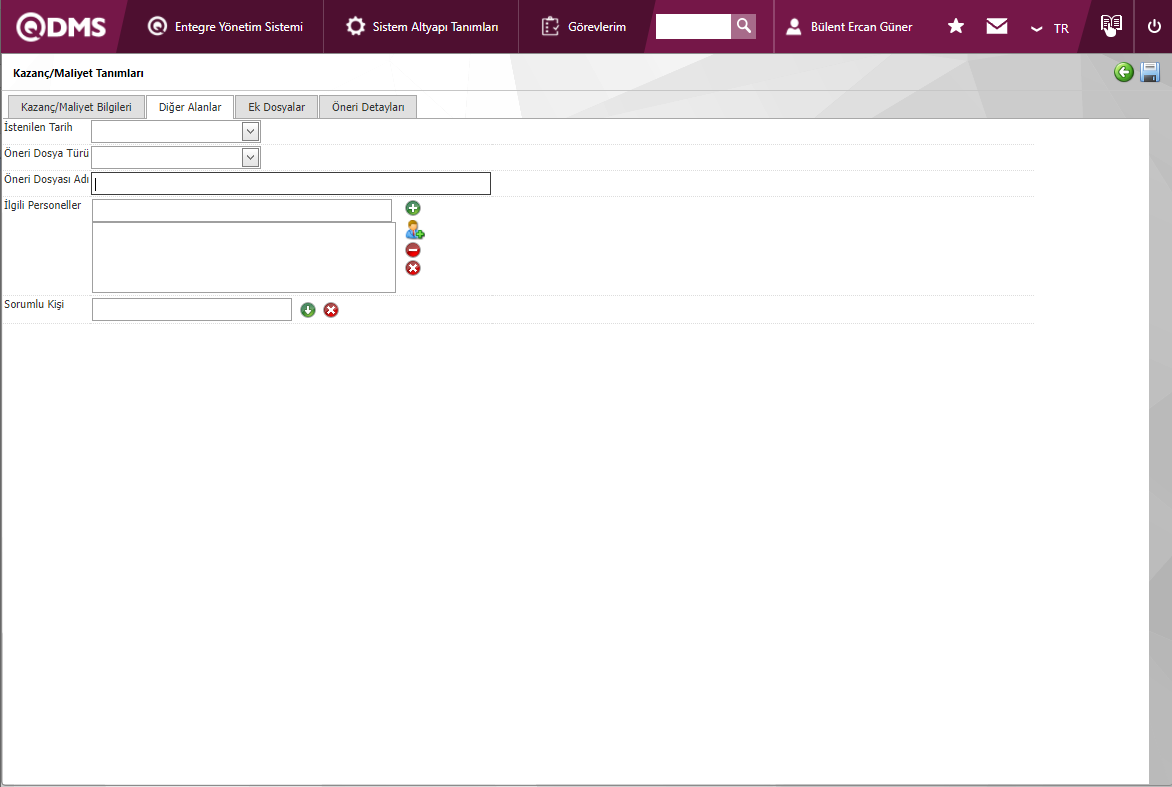The image size is (1172, 787).
Task: Click the Sorumlu Kişi text field
Action: [191, 309]
